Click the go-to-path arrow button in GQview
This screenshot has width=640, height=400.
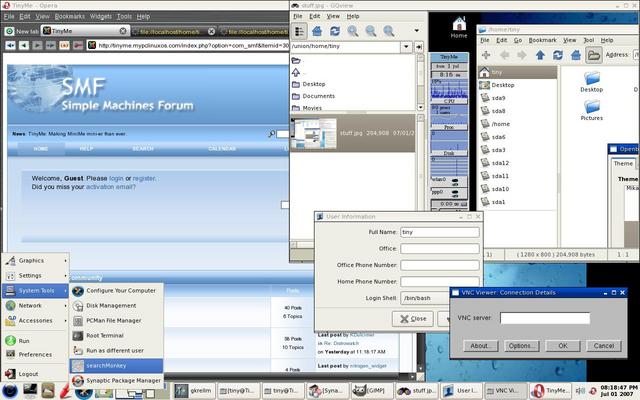[419, 47]
